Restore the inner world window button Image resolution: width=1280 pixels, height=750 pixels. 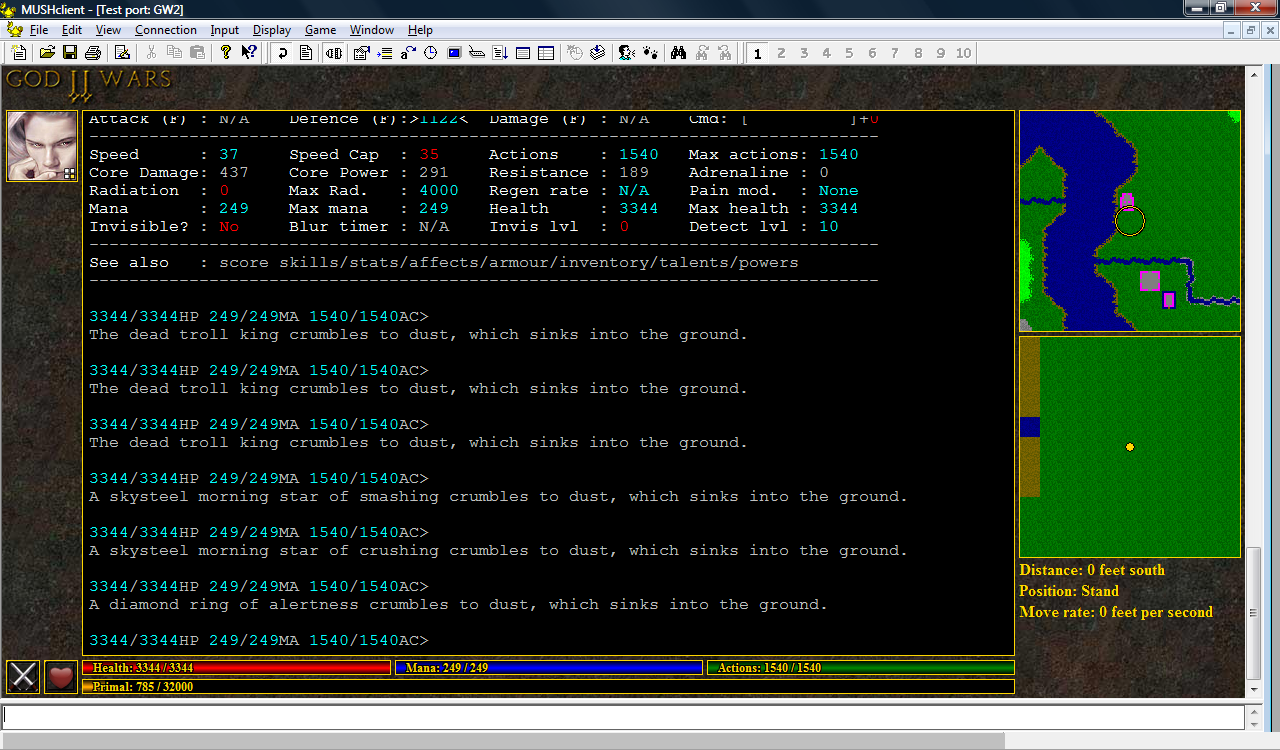[1251, 30]
